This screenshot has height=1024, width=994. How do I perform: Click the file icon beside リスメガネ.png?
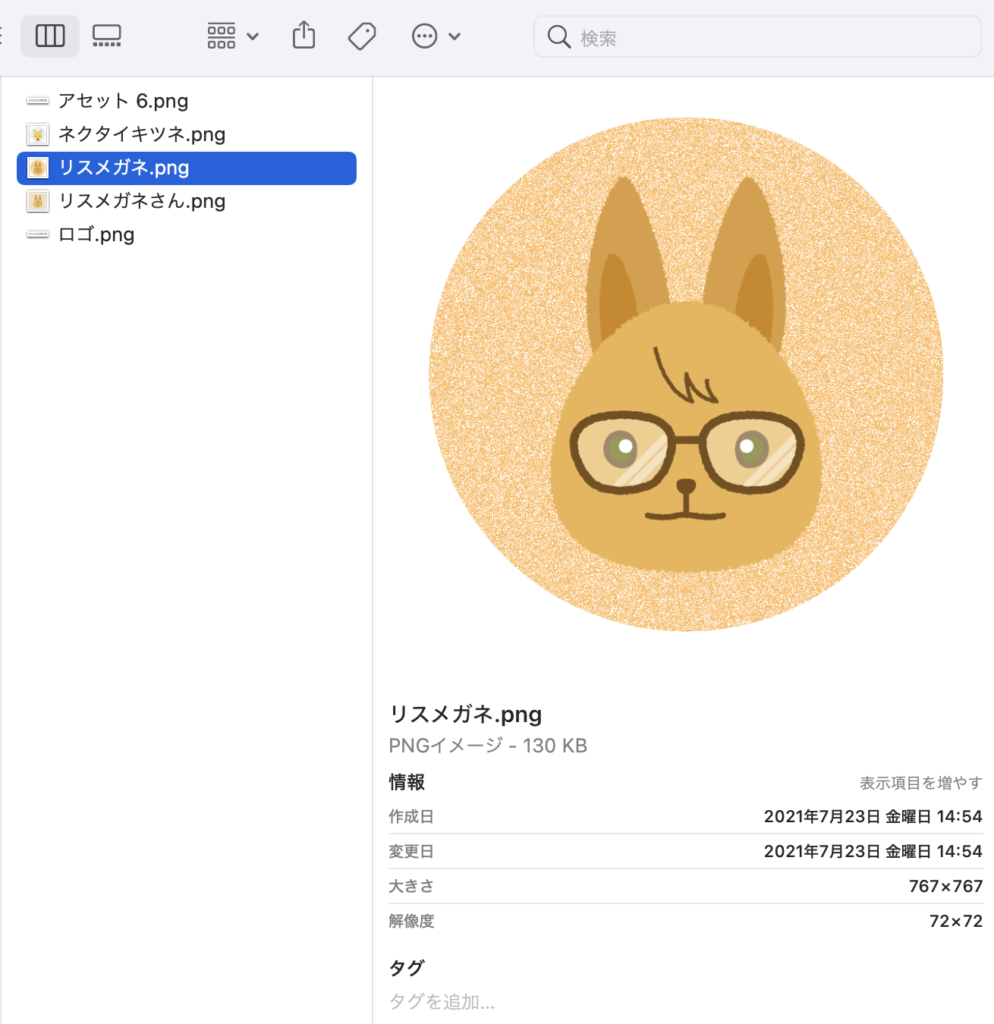pos(37,168)
